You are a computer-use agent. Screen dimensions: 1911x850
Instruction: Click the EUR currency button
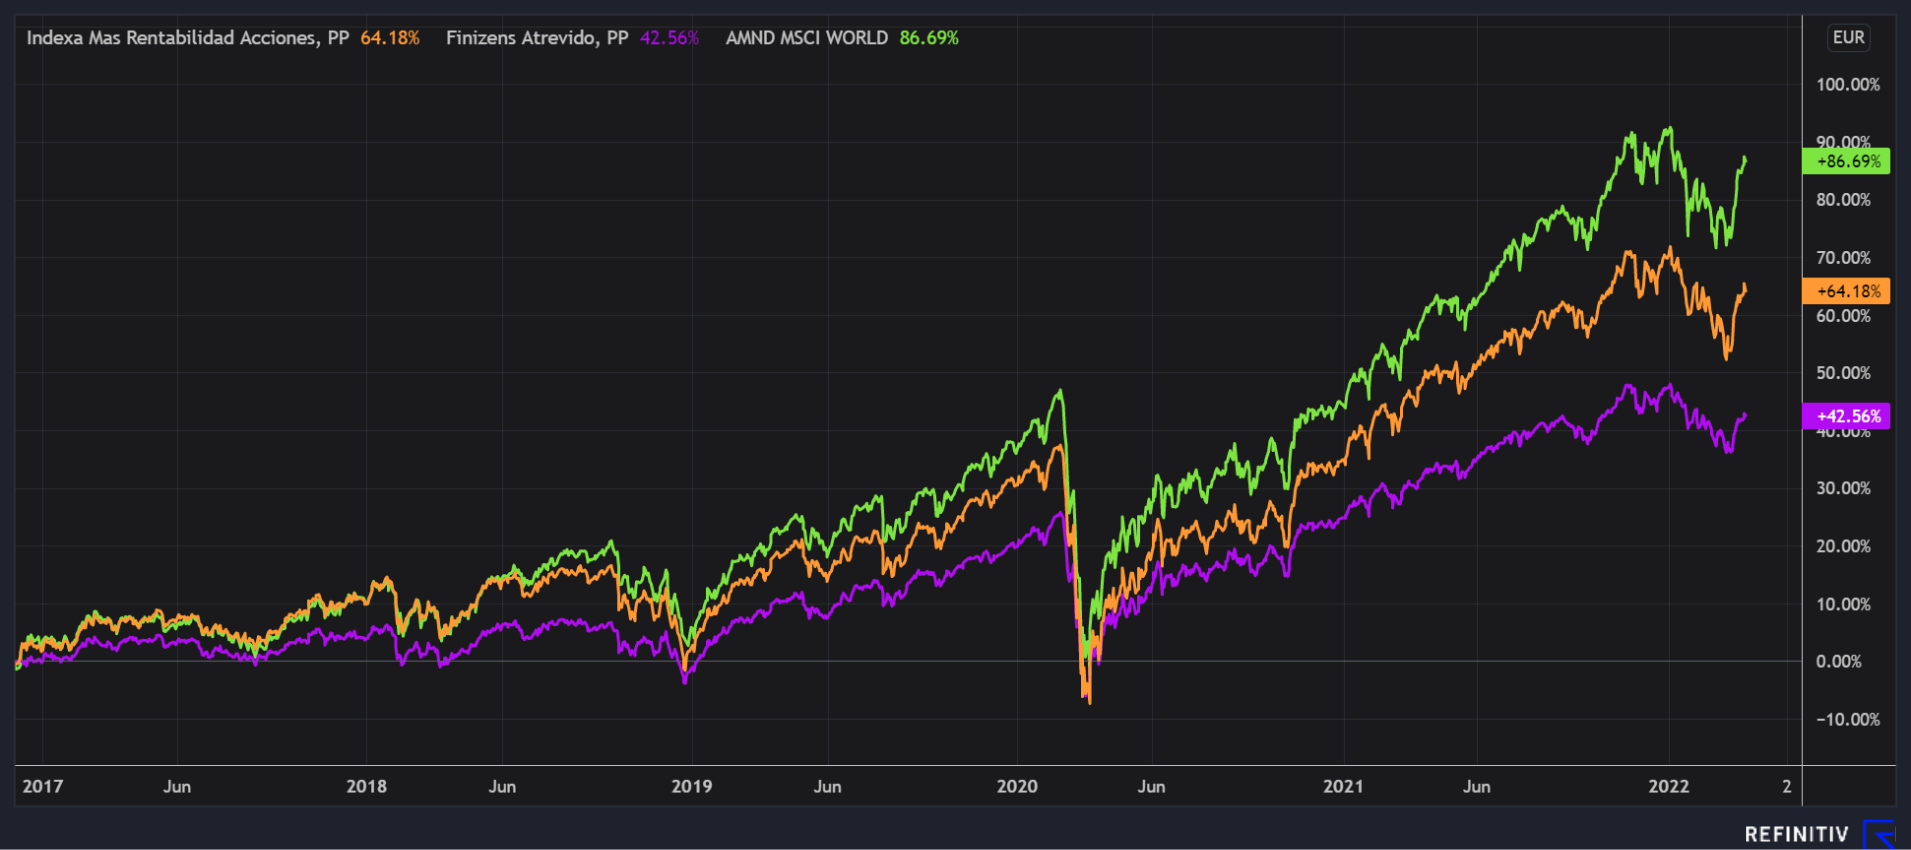[1848, 38]
